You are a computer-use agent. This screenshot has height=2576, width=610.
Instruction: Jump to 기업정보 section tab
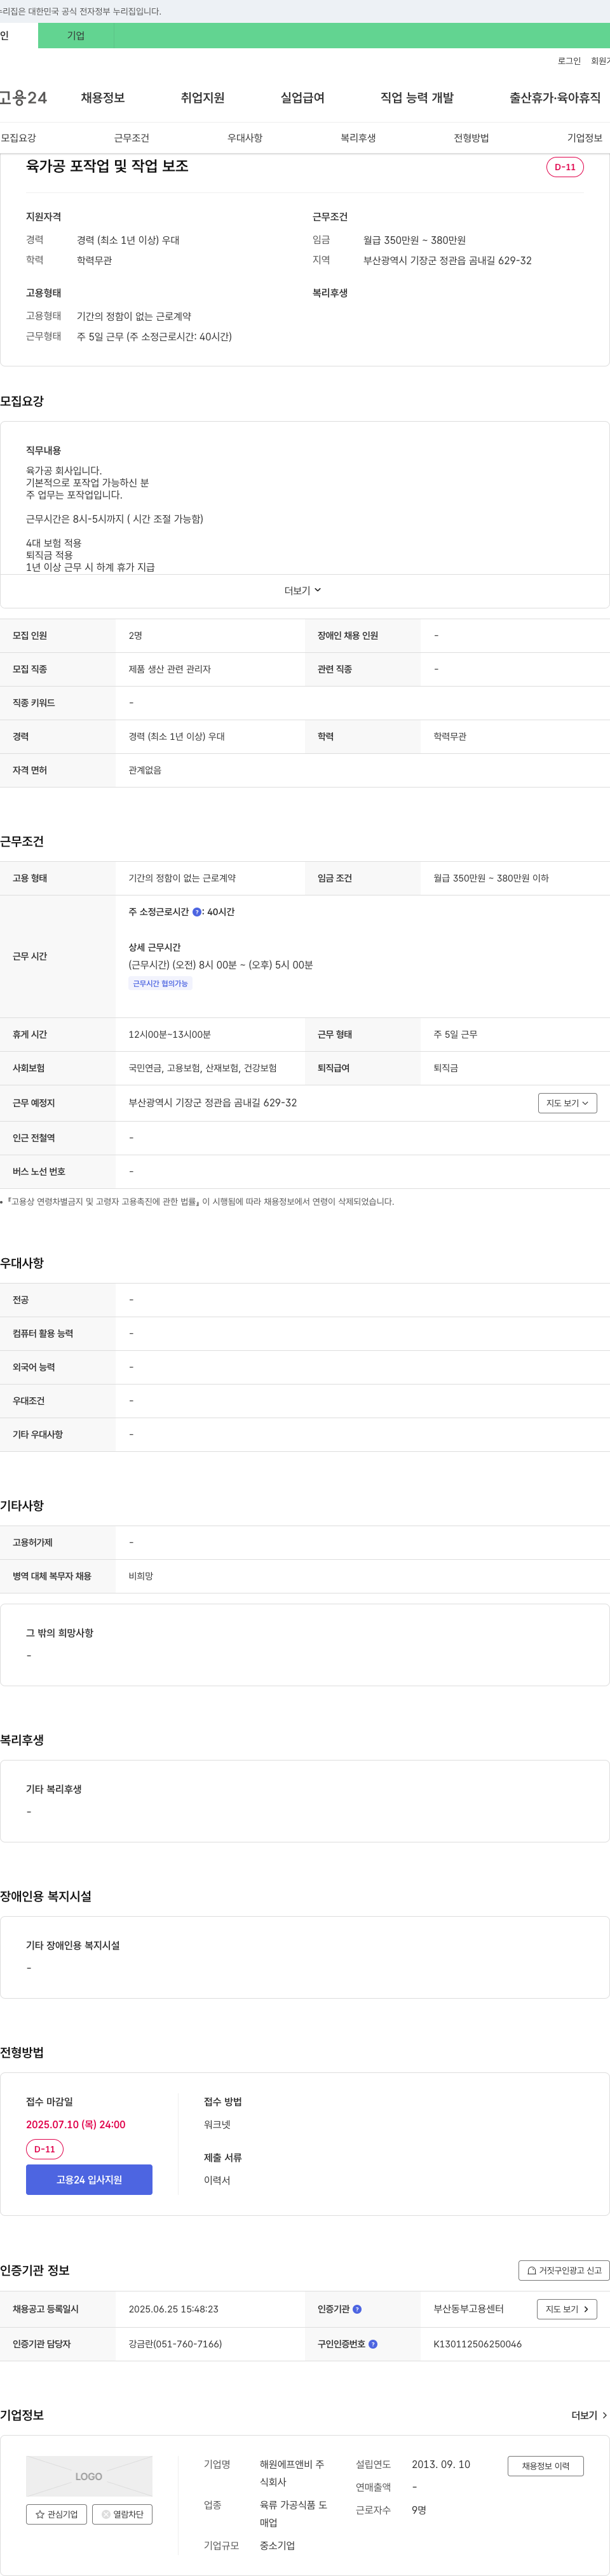point(585,138)
